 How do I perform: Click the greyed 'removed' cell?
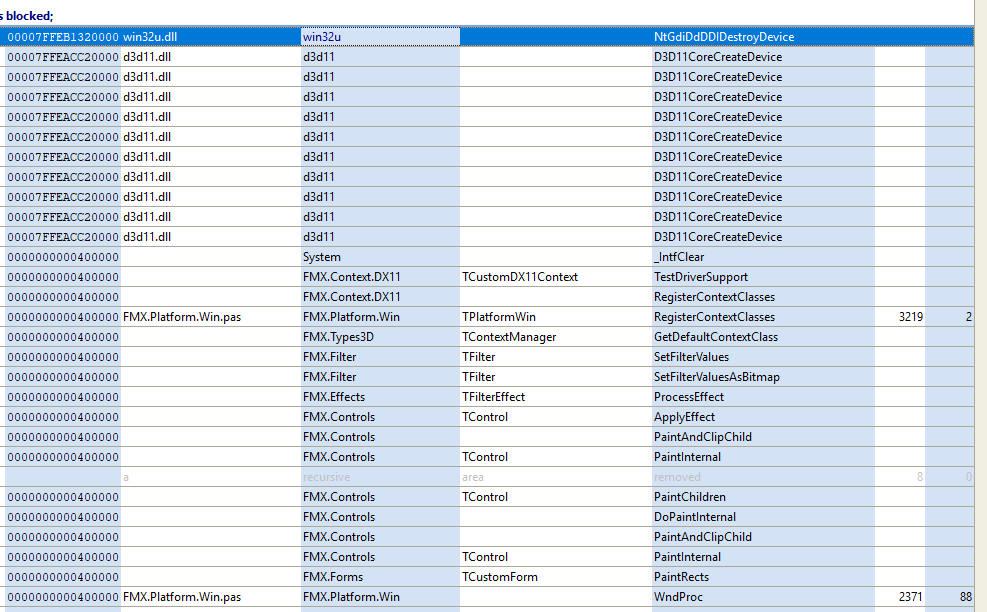[763, 477]
